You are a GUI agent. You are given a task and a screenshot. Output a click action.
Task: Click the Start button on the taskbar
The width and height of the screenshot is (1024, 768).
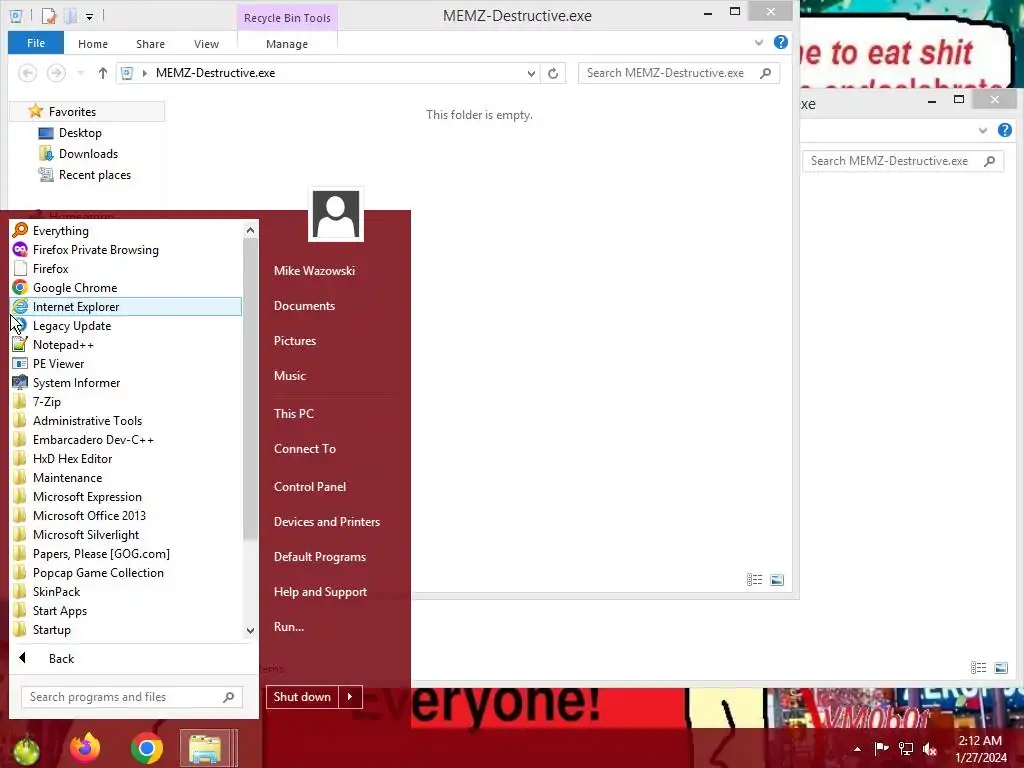pyautogui.click(x=25, y=749)
